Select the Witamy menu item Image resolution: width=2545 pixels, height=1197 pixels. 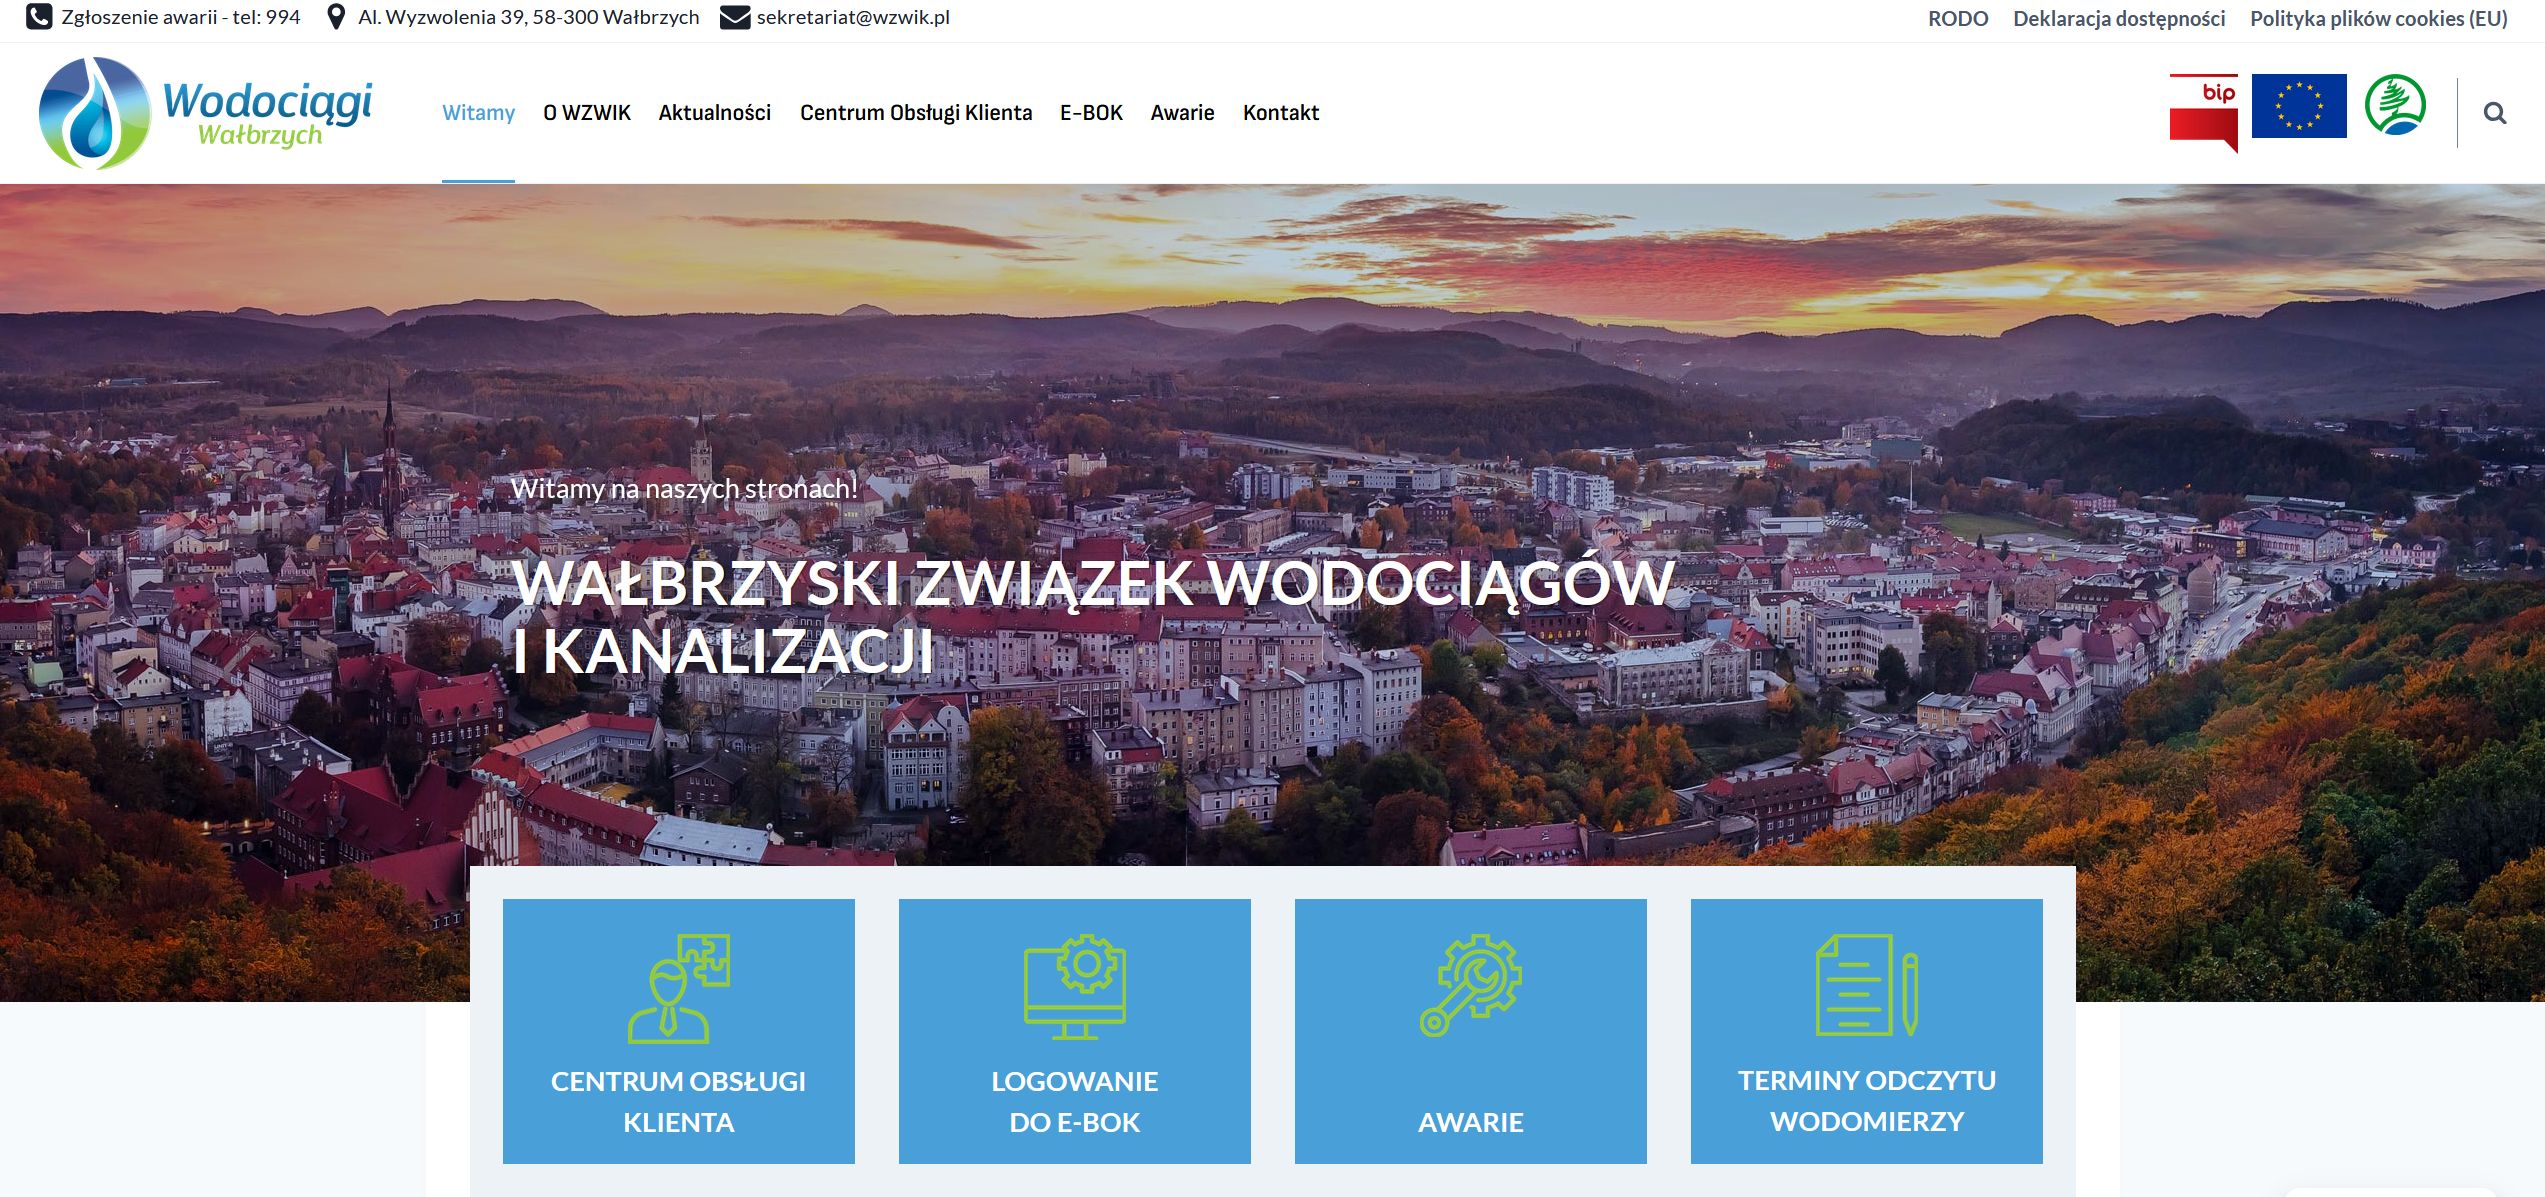[478, 113]
